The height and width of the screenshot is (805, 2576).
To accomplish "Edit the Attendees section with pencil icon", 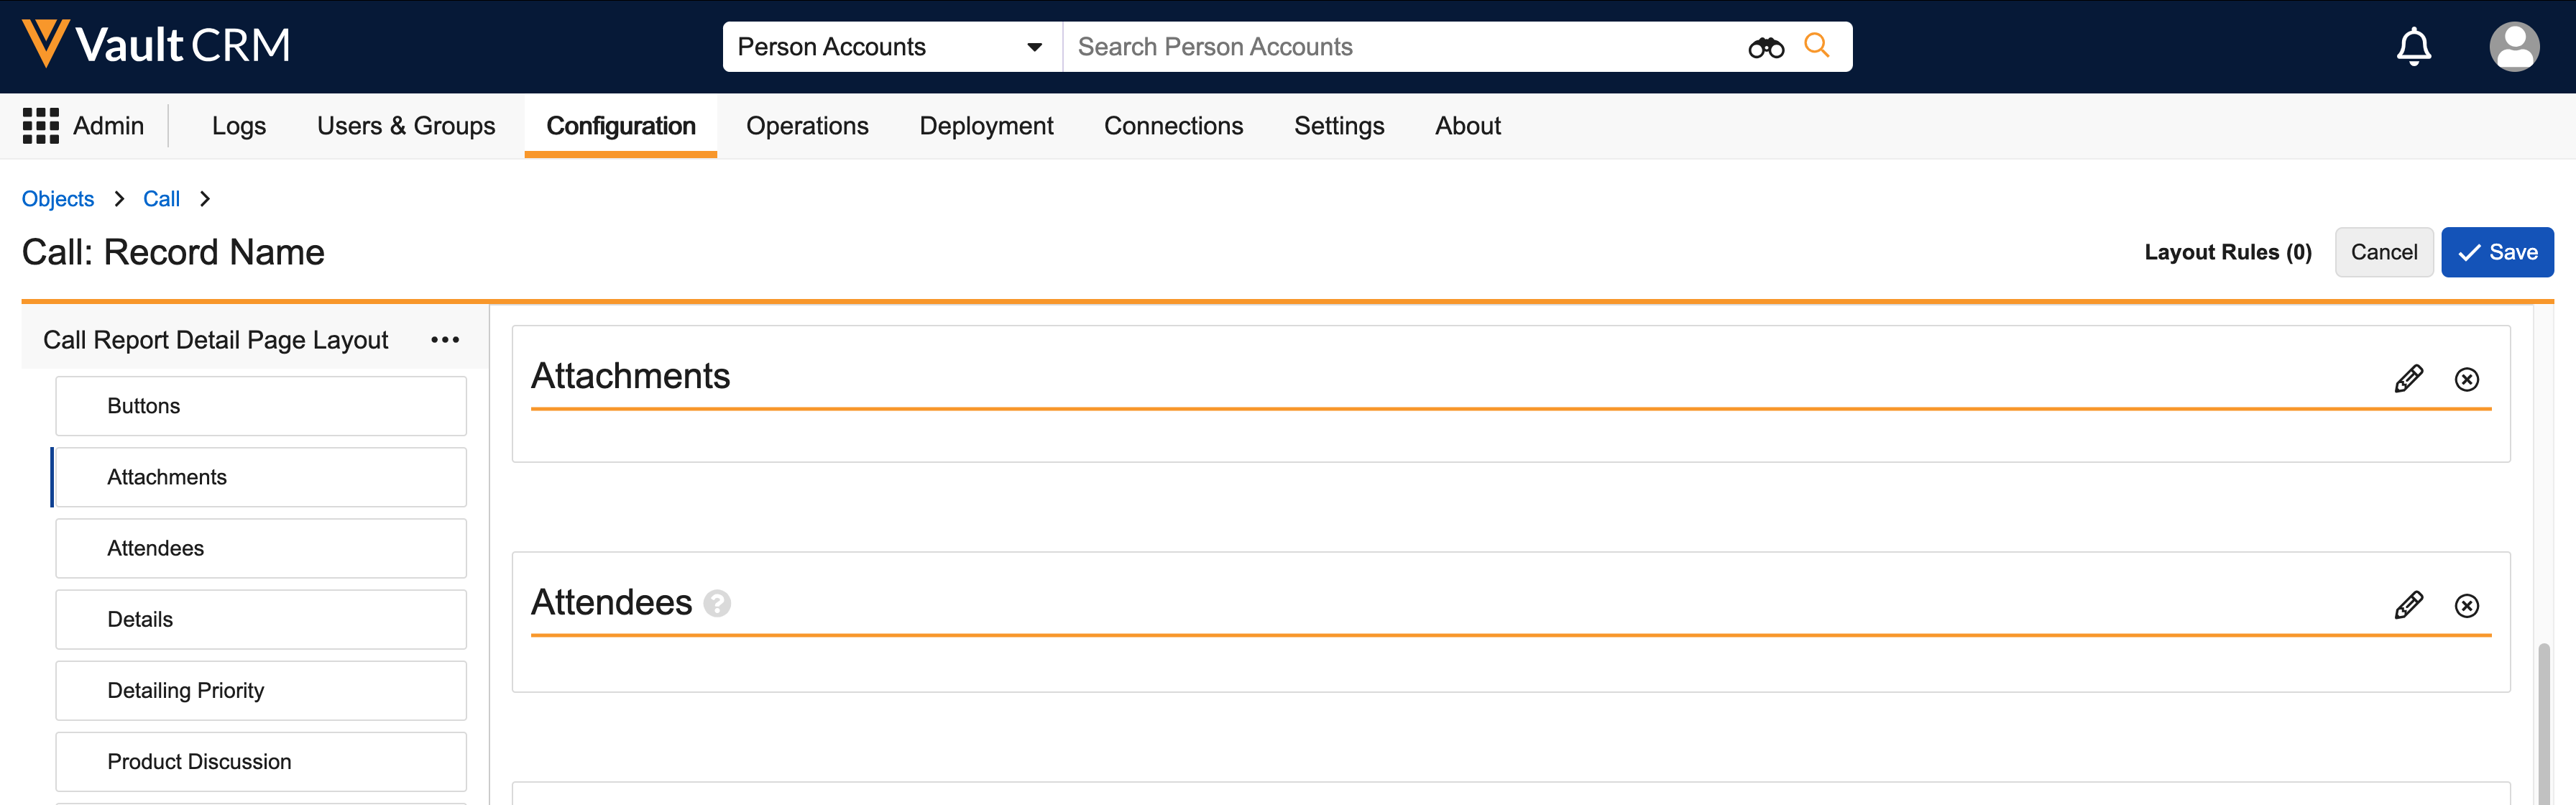I will (2408, 605).
